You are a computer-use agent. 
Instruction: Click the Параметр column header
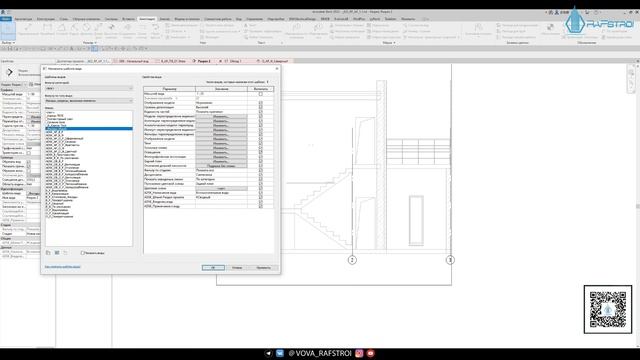click(x=169, y=89)
